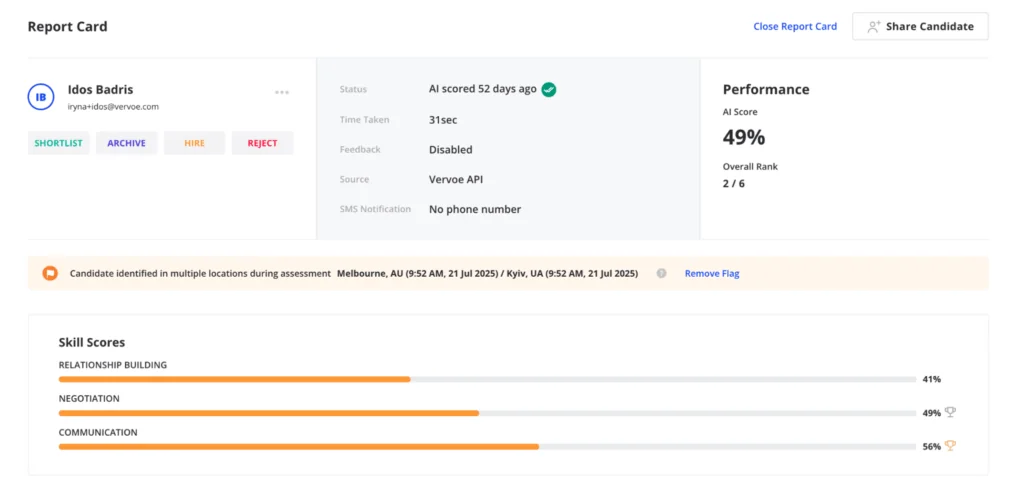1024x491 pixels.
Task: Click the orange flag icon in the alert banner
Action: (50, 273)
